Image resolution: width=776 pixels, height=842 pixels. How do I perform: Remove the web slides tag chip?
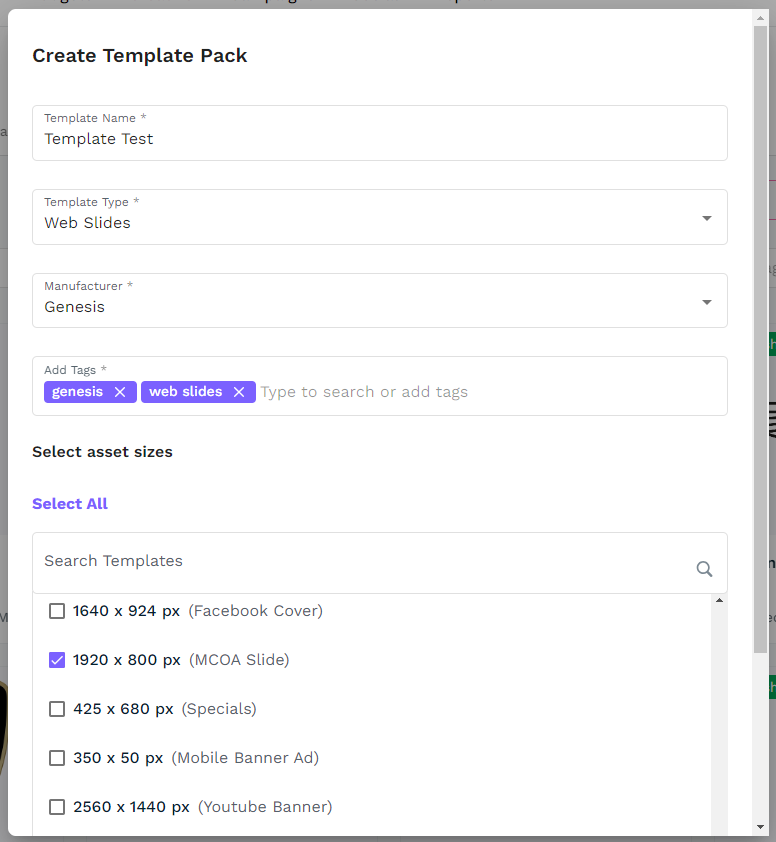(239, 392)
